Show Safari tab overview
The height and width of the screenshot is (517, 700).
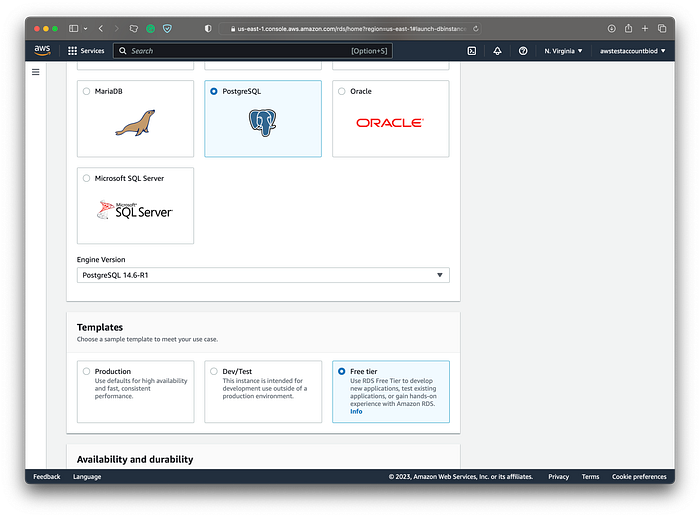(x=662, y=29)
